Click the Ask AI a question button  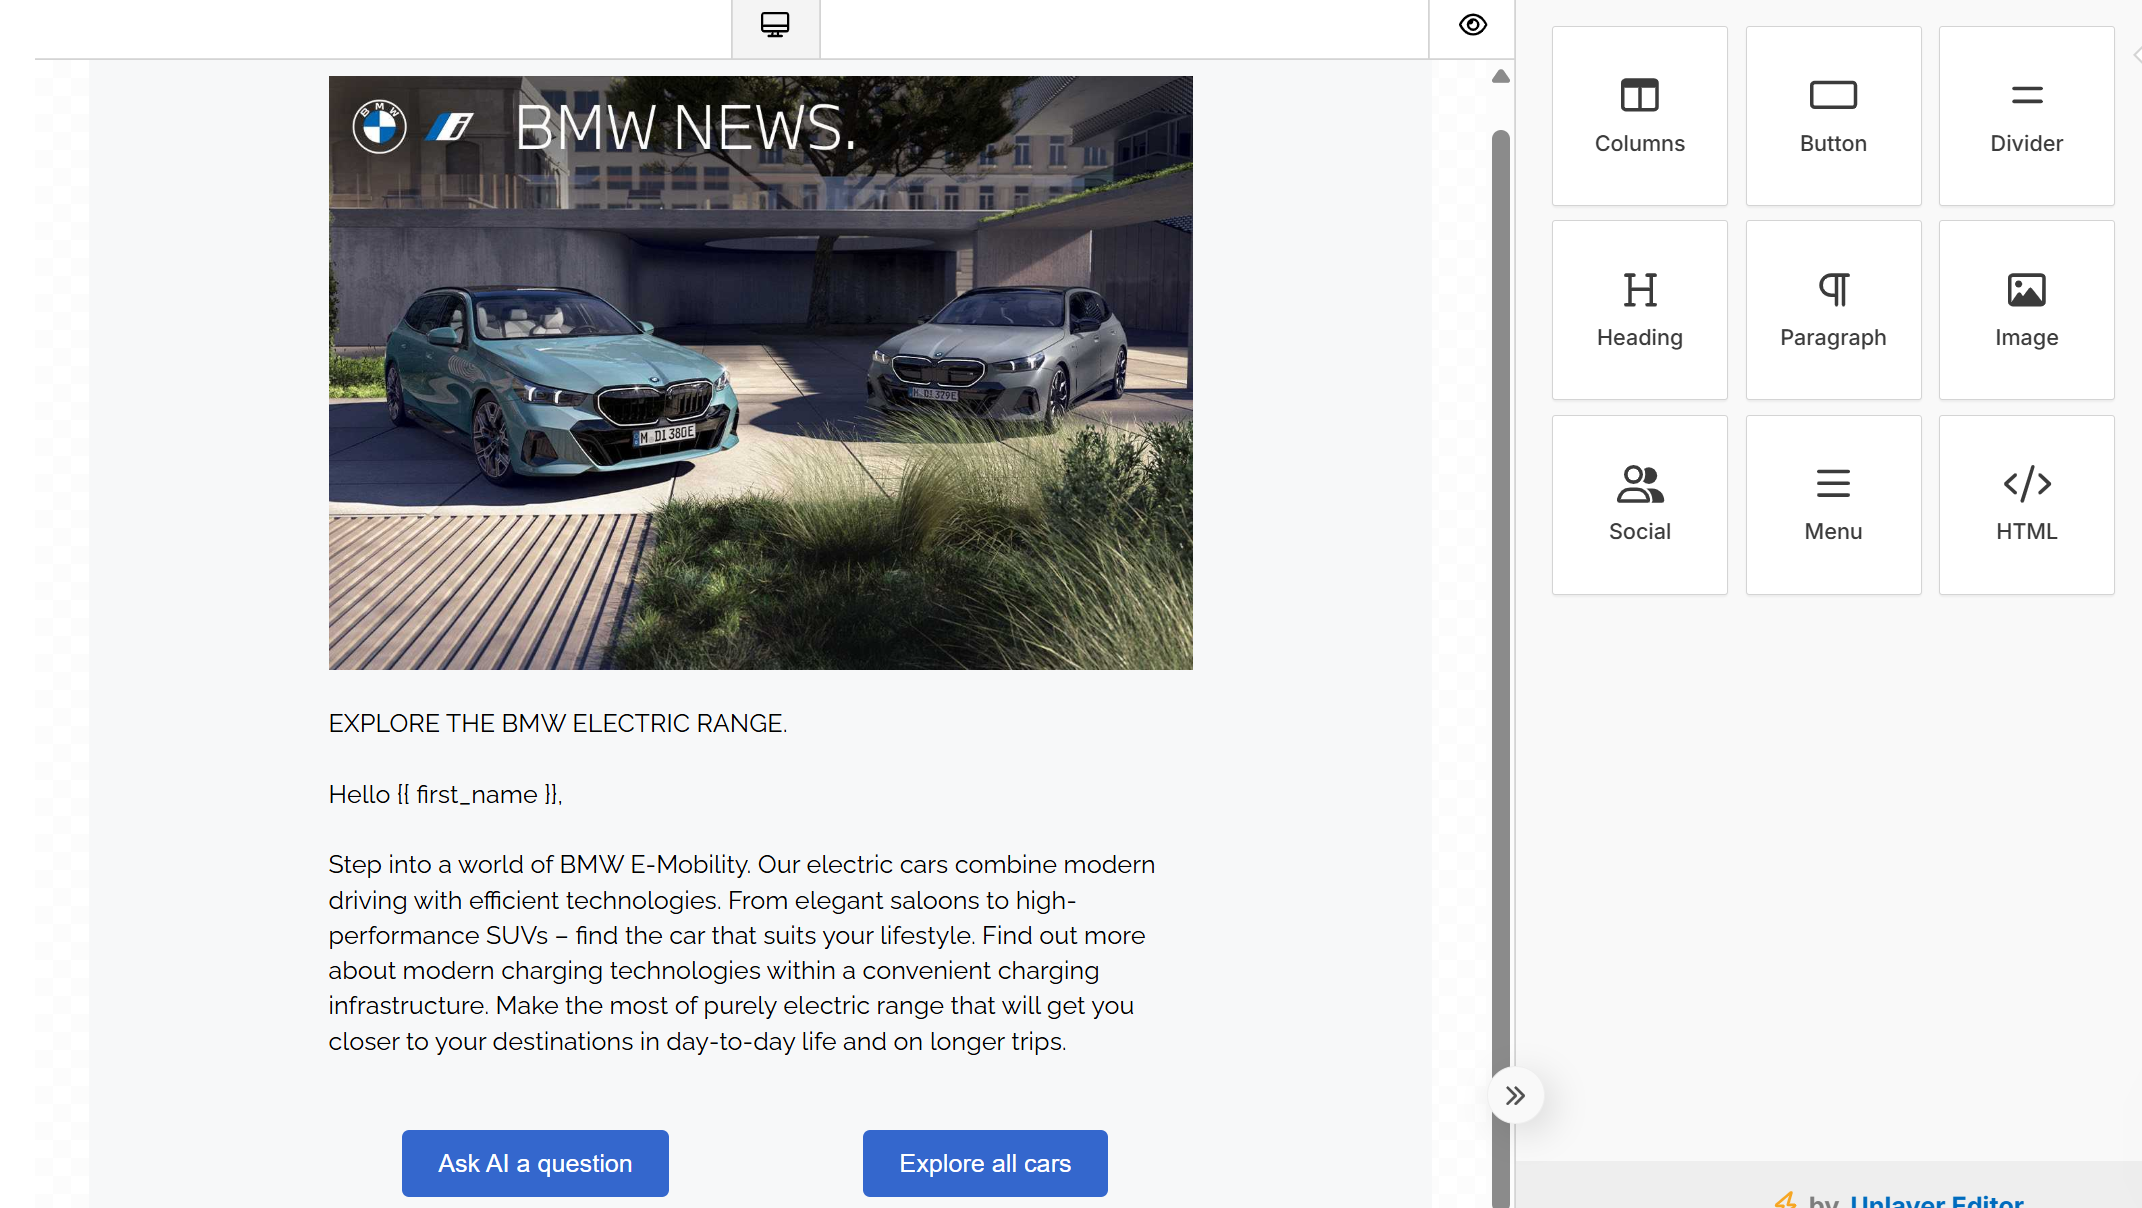pos(535,1163)
